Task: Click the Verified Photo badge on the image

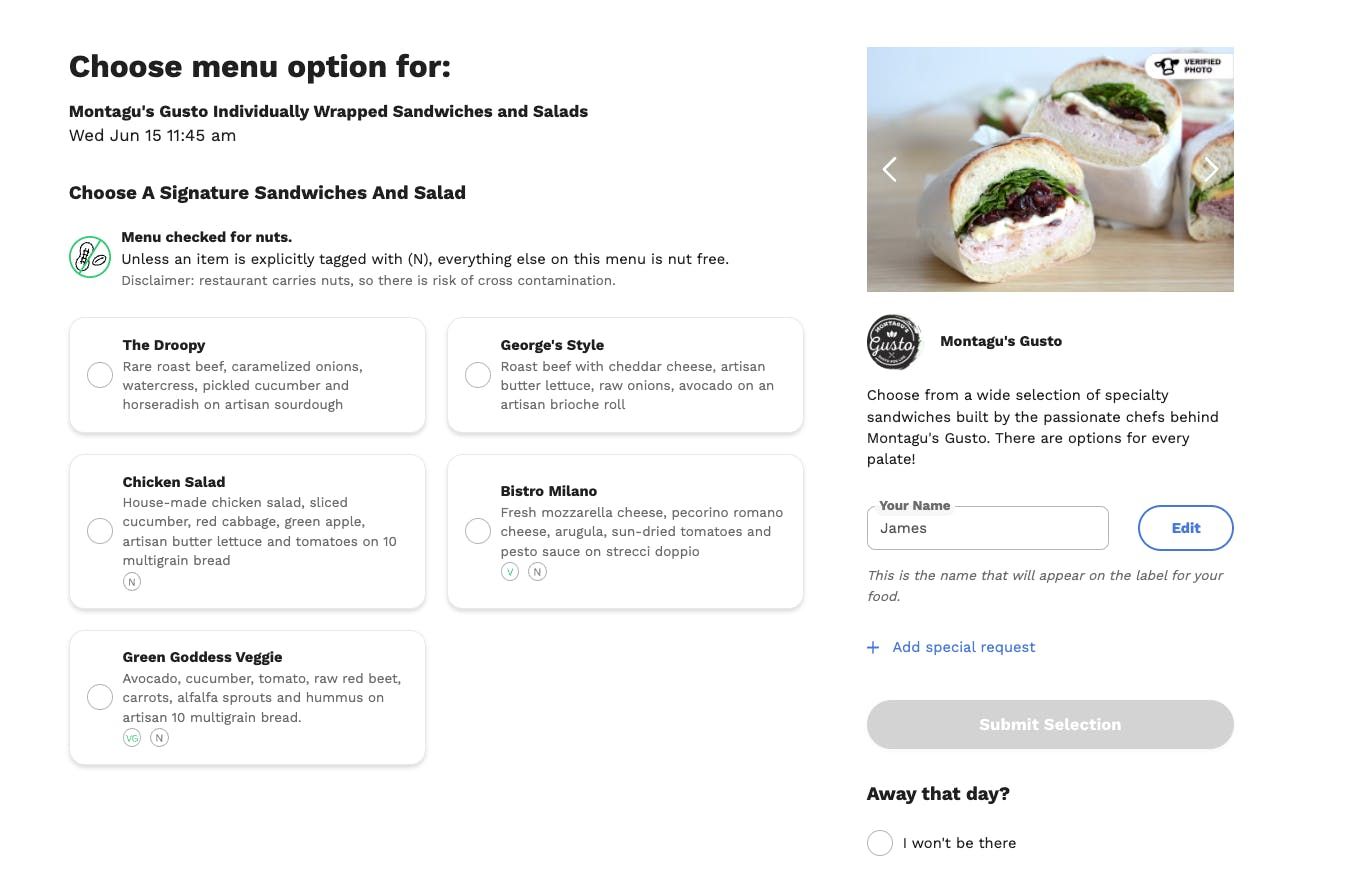Action: tap(1188, 67)
